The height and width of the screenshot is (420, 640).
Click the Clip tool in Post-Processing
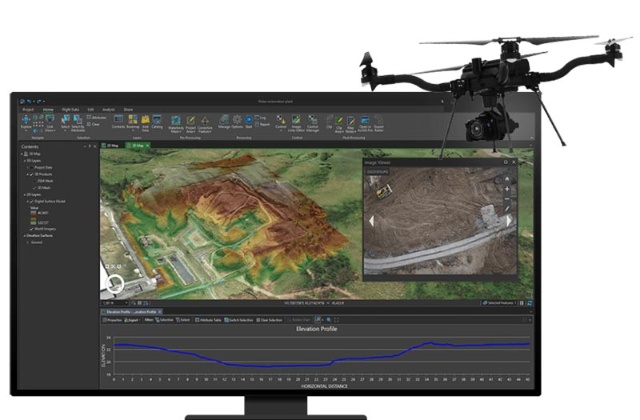[x=329, y=122]
